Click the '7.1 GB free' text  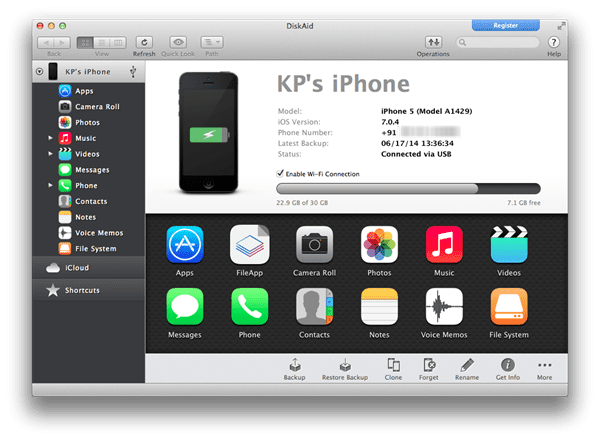click(x=524, y=203)
